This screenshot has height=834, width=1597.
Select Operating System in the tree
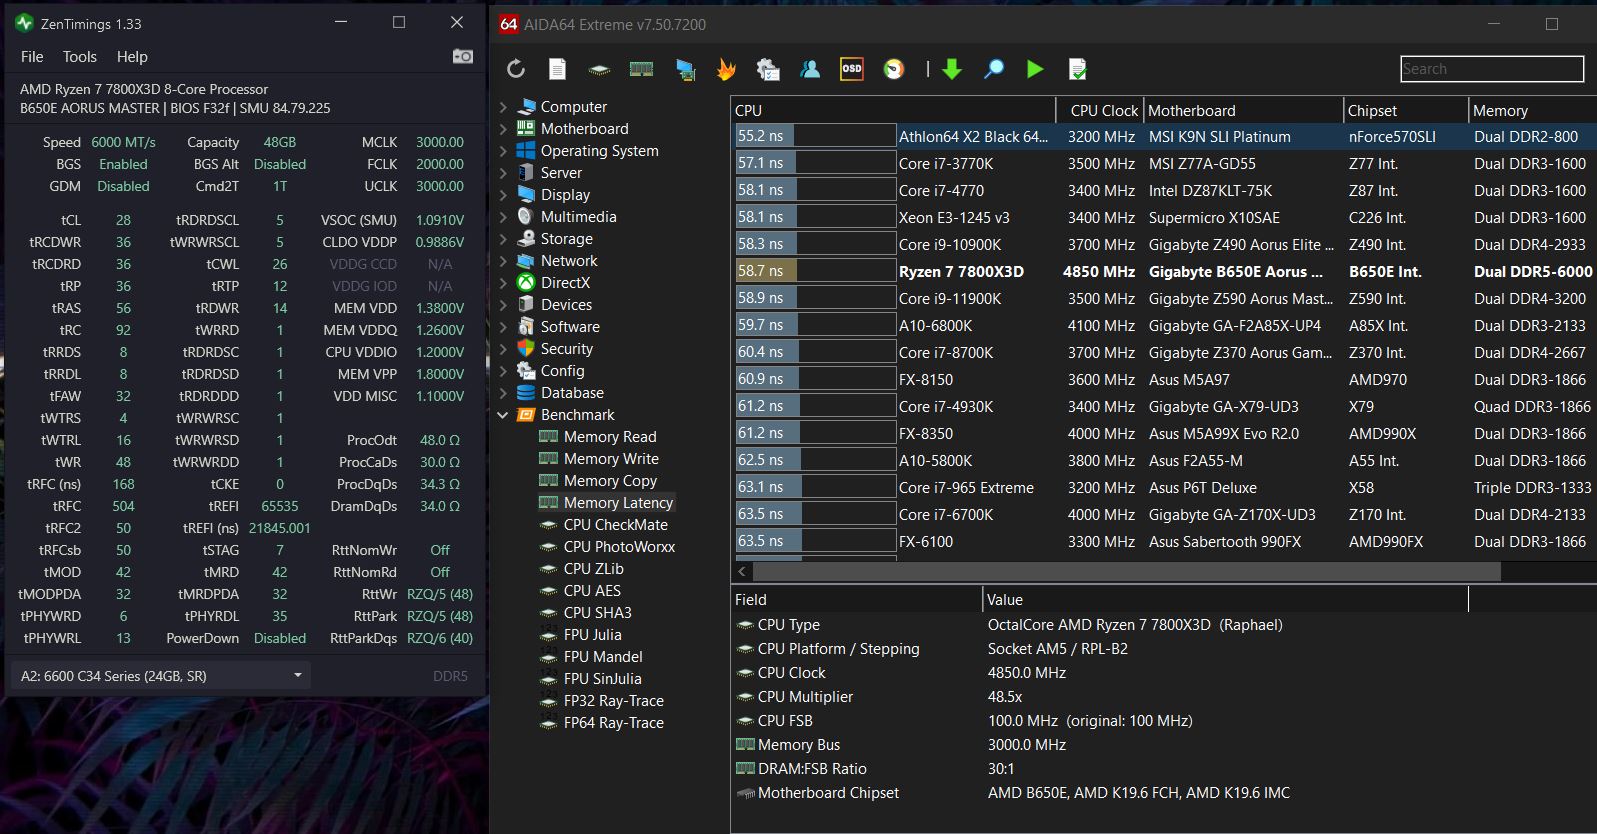[599, 151]
